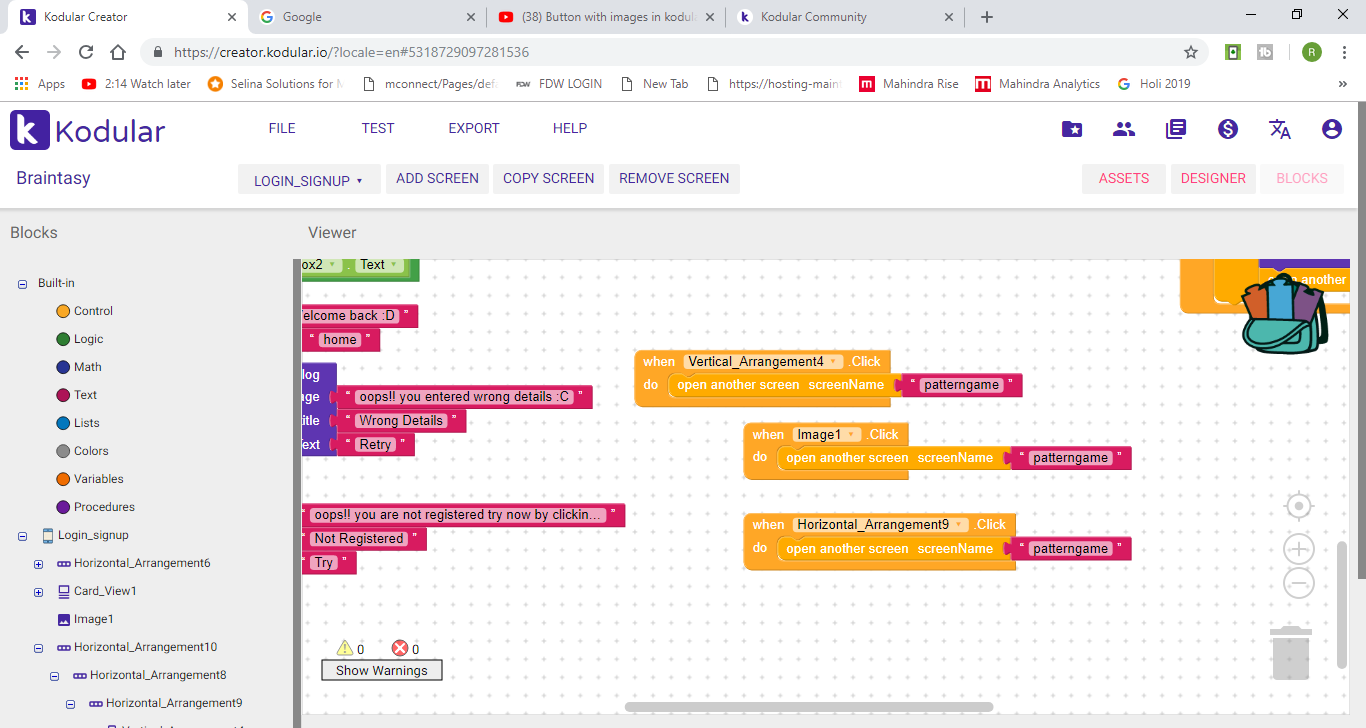Expand the Horizontal_Arrangement6 tree node
The height and width of the screenshot is (728, 1366).
[39, 564]
